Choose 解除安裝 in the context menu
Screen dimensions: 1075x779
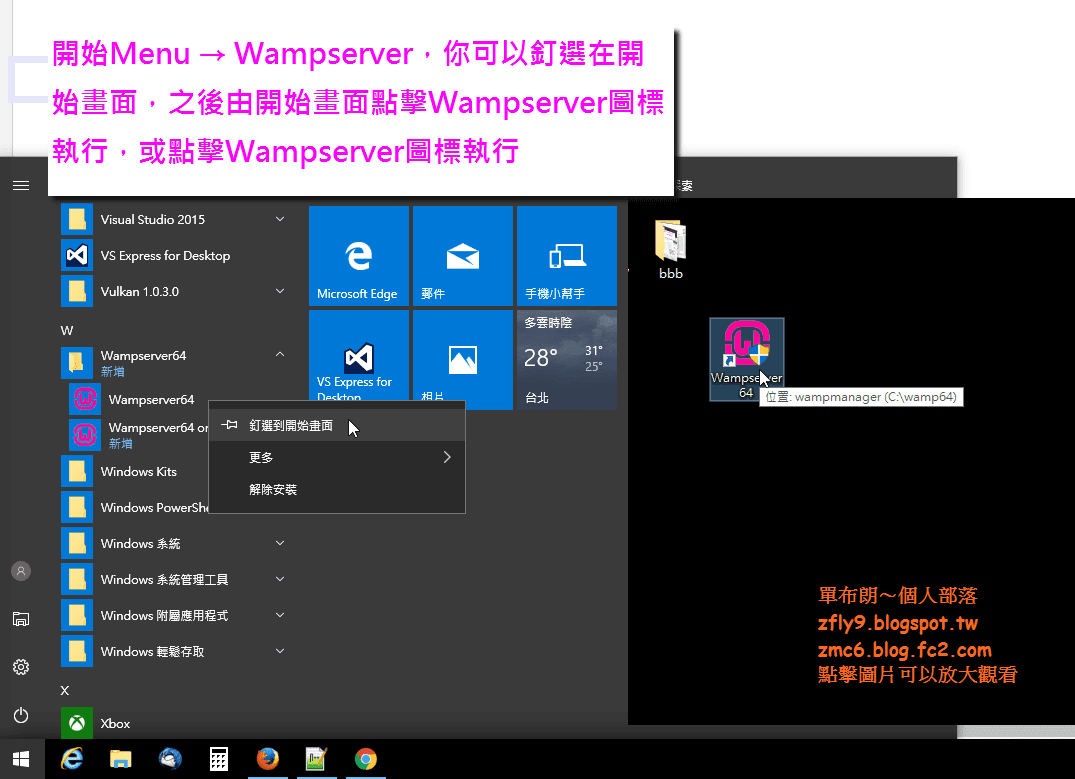coord(337,490)
